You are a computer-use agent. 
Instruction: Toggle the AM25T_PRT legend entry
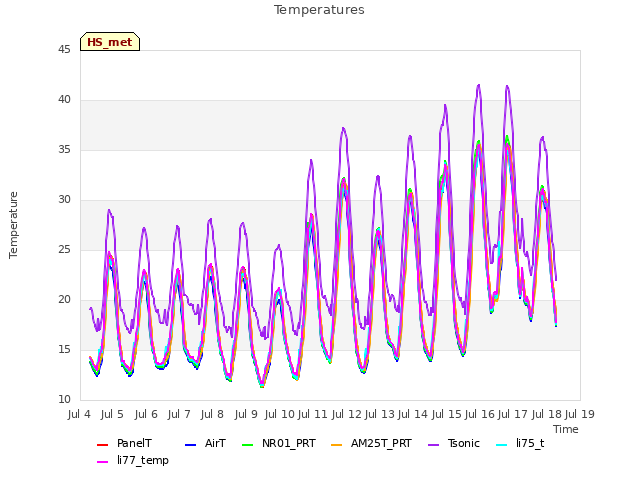click(371, 444)
